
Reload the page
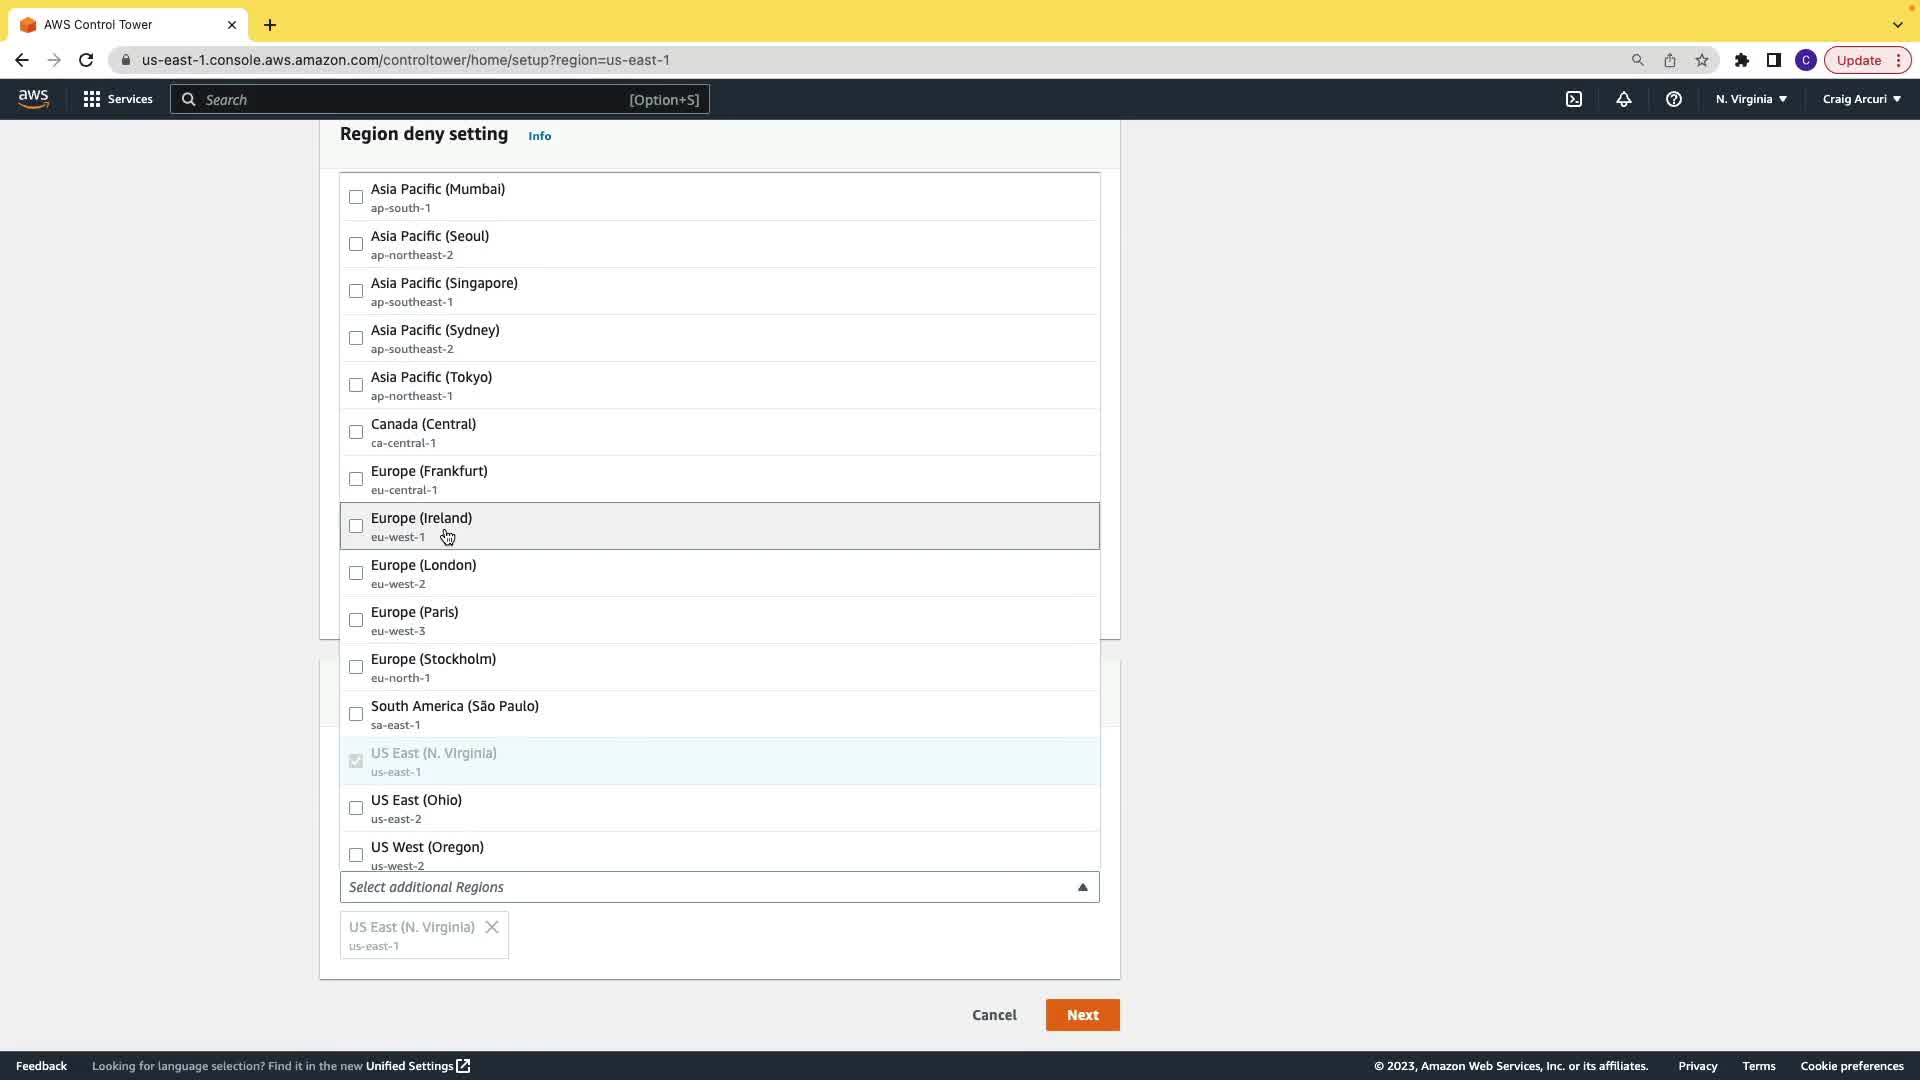point(86,60)
